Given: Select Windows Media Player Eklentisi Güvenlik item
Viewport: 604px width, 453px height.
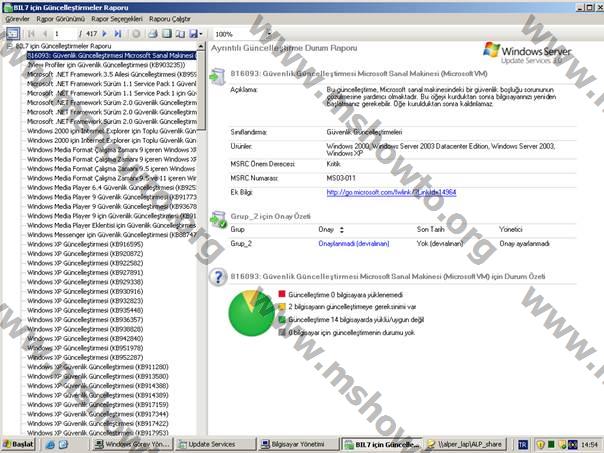Looking at the screenshot, I should (112, 225).
